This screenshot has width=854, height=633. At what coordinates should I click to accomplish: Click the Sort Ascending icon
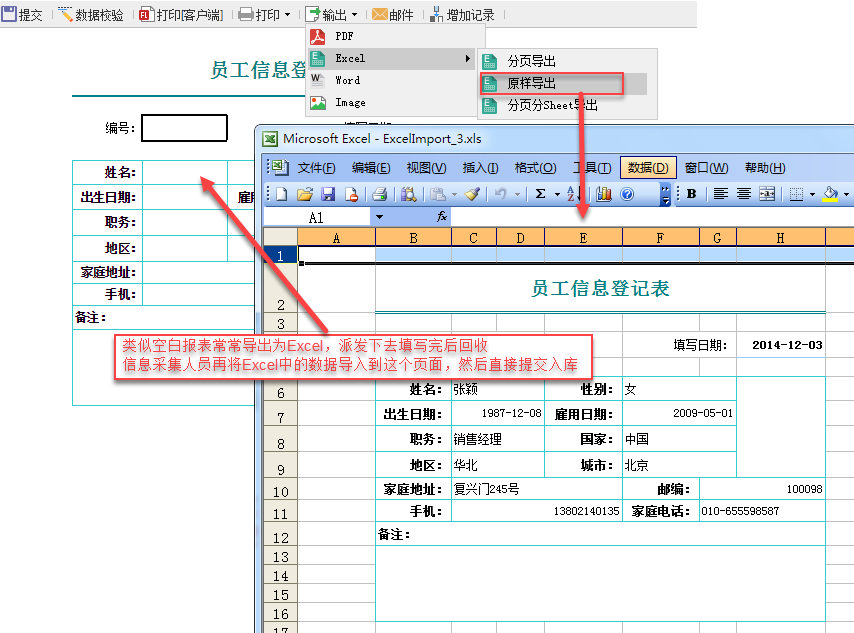tap(572, 194)
